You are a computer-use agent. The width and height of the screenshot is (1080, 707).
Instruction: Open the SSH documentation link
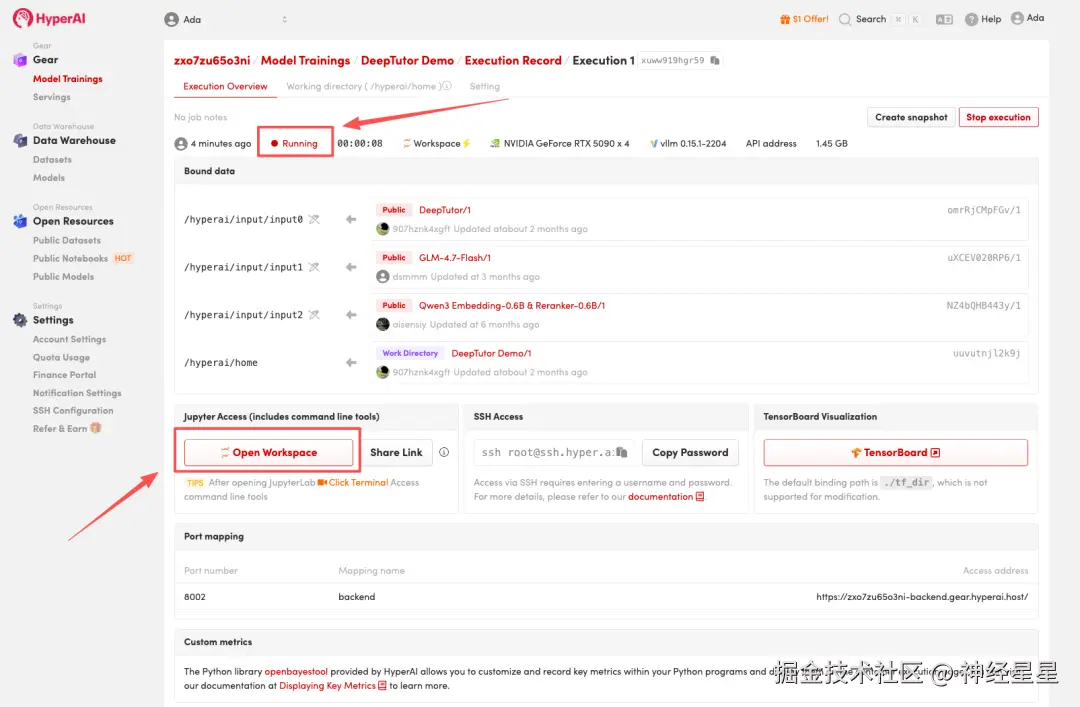pyautogui.click(x=665, y=496)
